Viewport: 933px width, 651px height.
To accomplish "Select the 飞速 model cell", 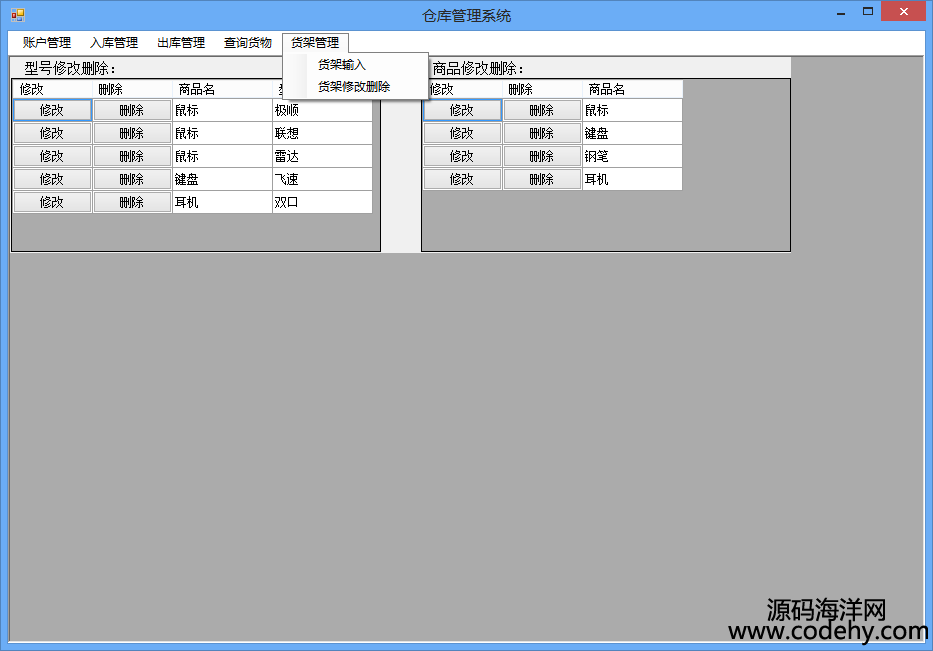I will [322, 179].
